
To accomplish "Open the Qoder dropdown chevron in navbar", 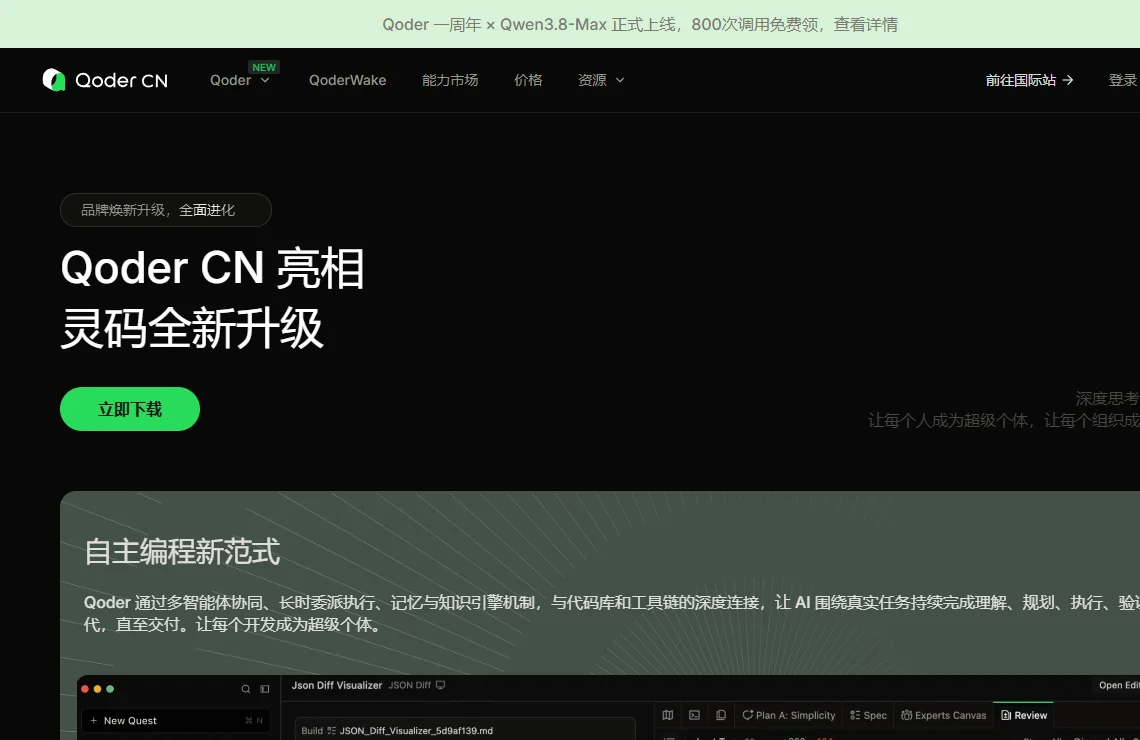I will 265,81.
